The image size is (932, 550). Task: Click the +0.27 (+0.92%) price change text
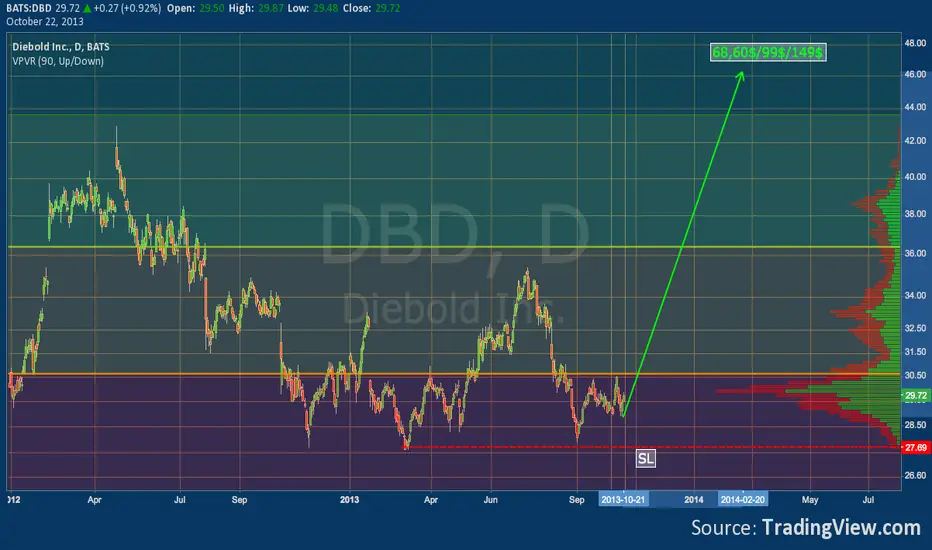click(x=127, y=8)
